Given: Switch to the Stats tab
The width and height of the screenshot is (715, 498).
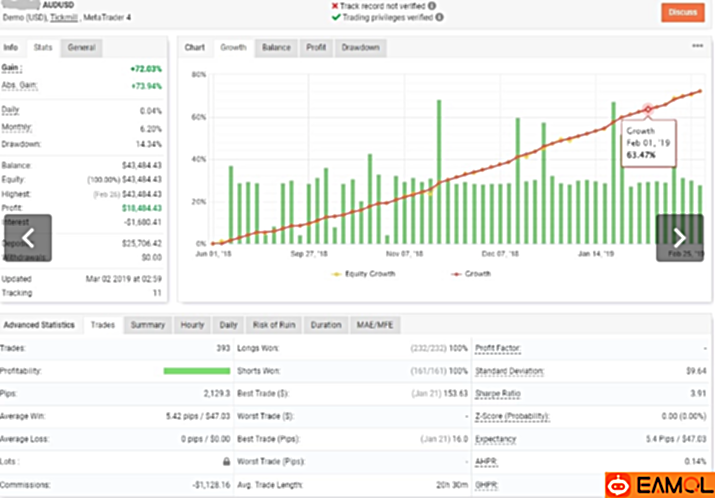Looking at the screenshot, I should coord(43,47).
